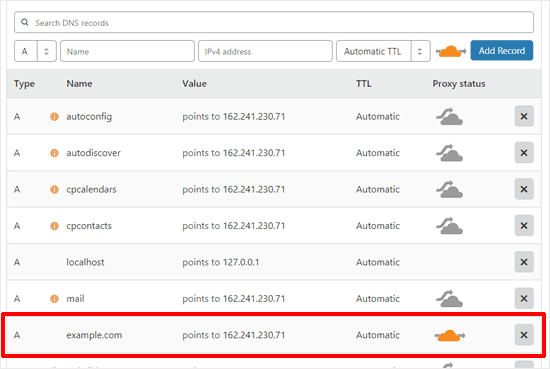This screenshot has height=369, width=550.
Task: Open the record type A dropdown
Action: tap(35, 51)
